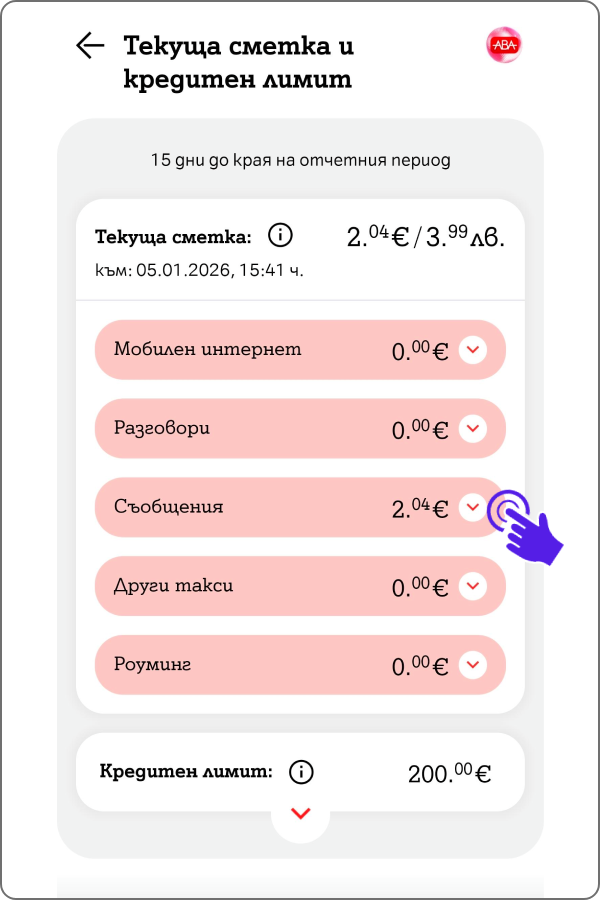Select the Мобилен интернет category row
600x900 pixels.
(250, 349)
